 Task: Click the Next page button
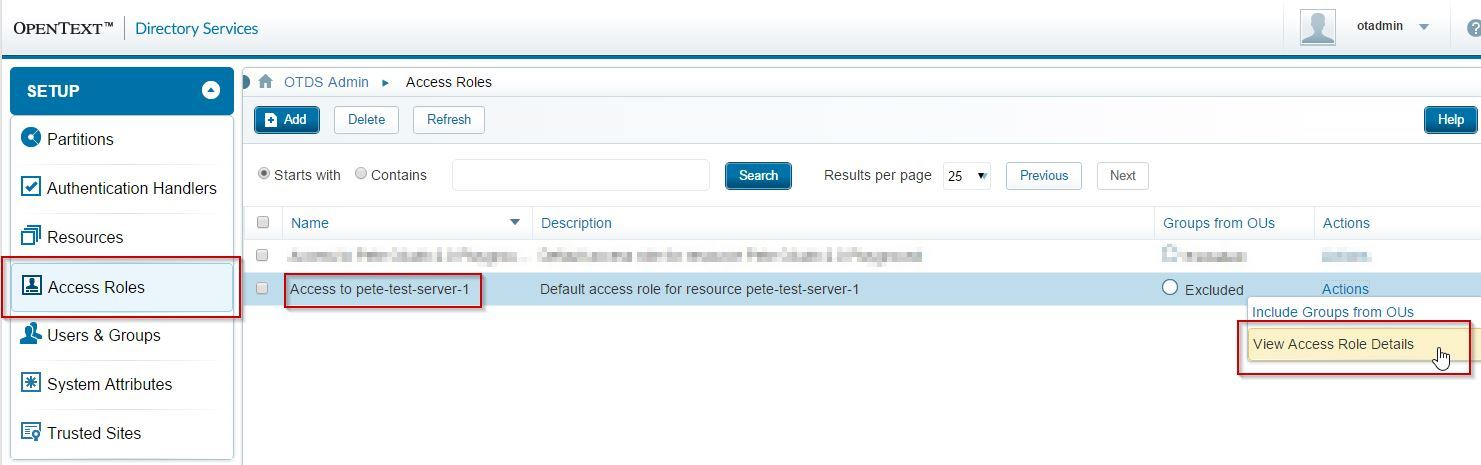(1123, 175)
